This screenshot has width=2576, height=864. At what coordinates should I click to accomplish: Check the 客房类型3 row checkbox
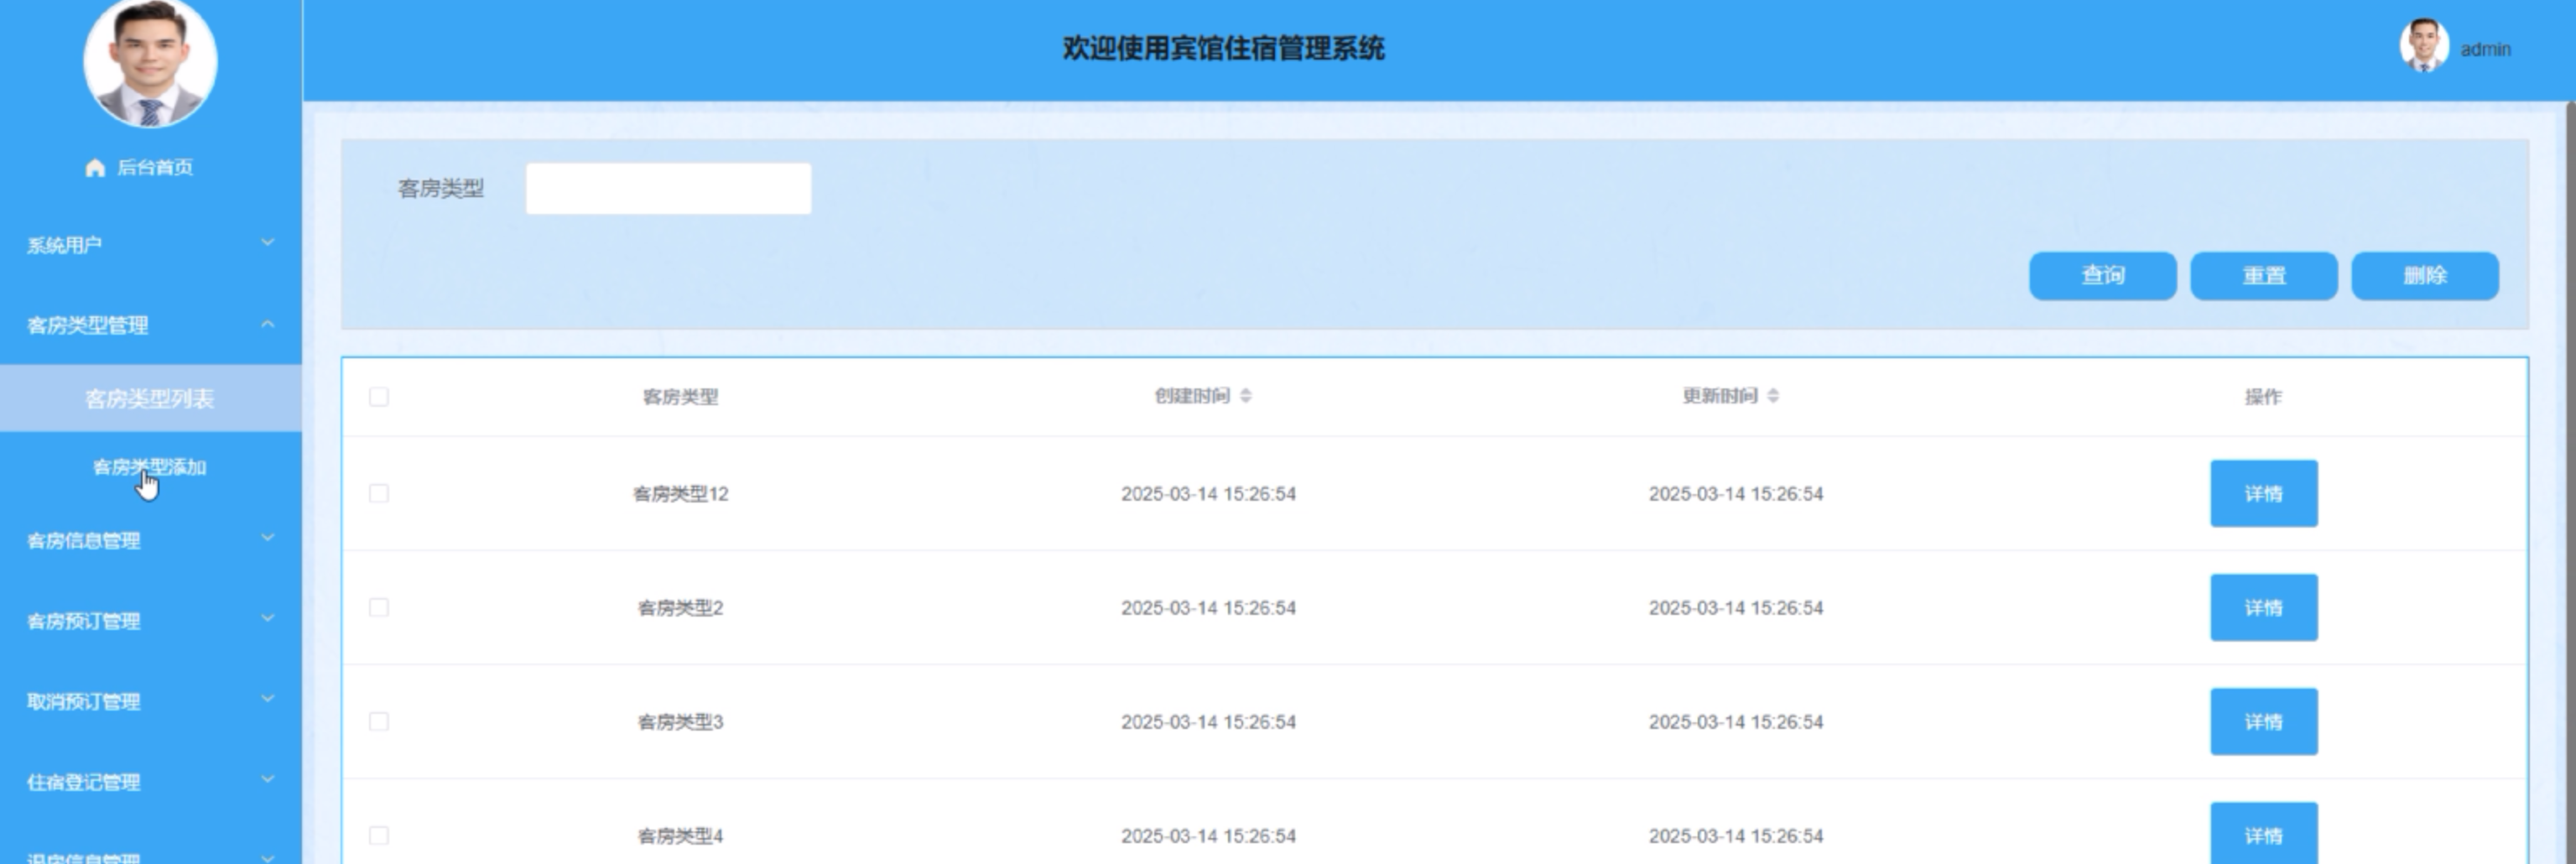click(x=379, y=721)
